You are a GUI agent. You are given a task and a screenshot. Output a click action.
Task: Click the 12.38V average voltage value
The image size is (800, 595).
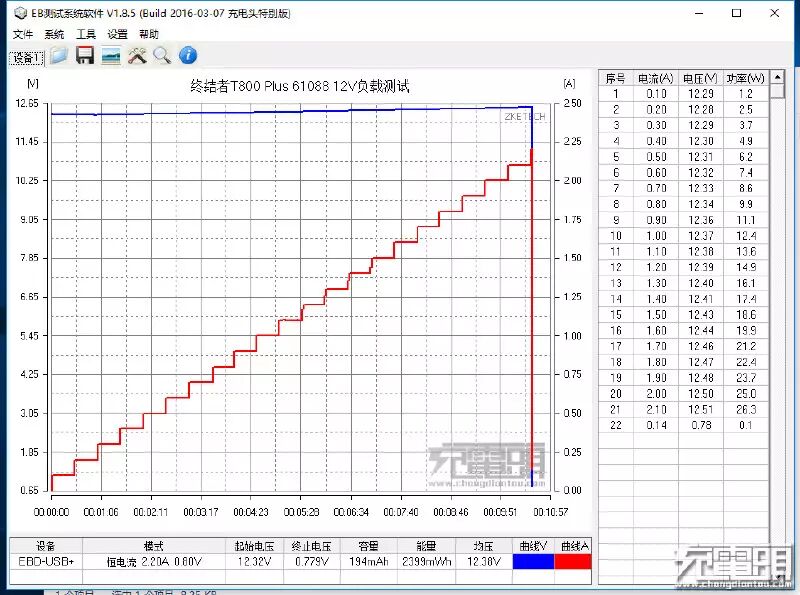[x=484, y=562]
